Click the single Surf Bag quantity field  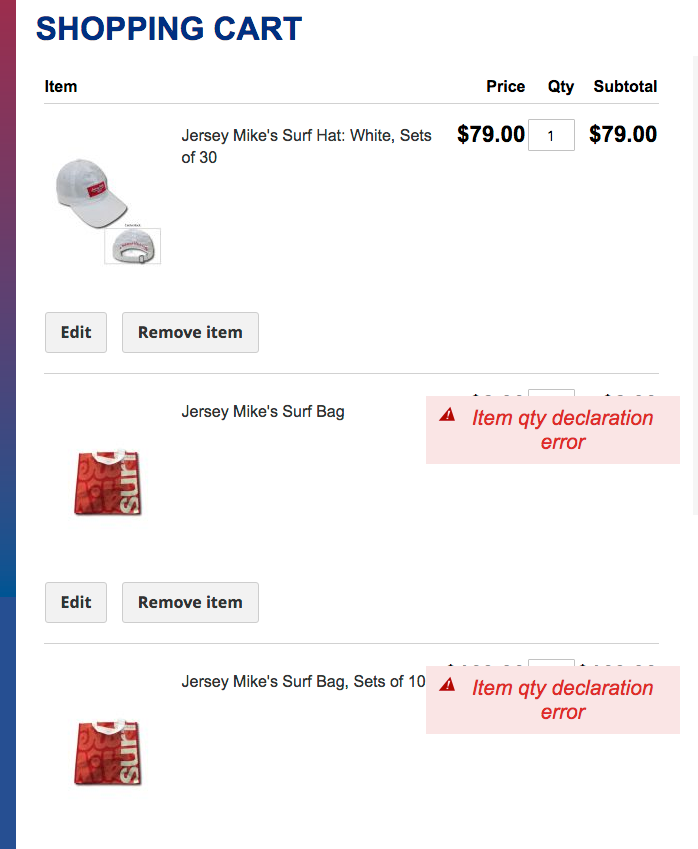pyautogui.click(x=551, y=392)
